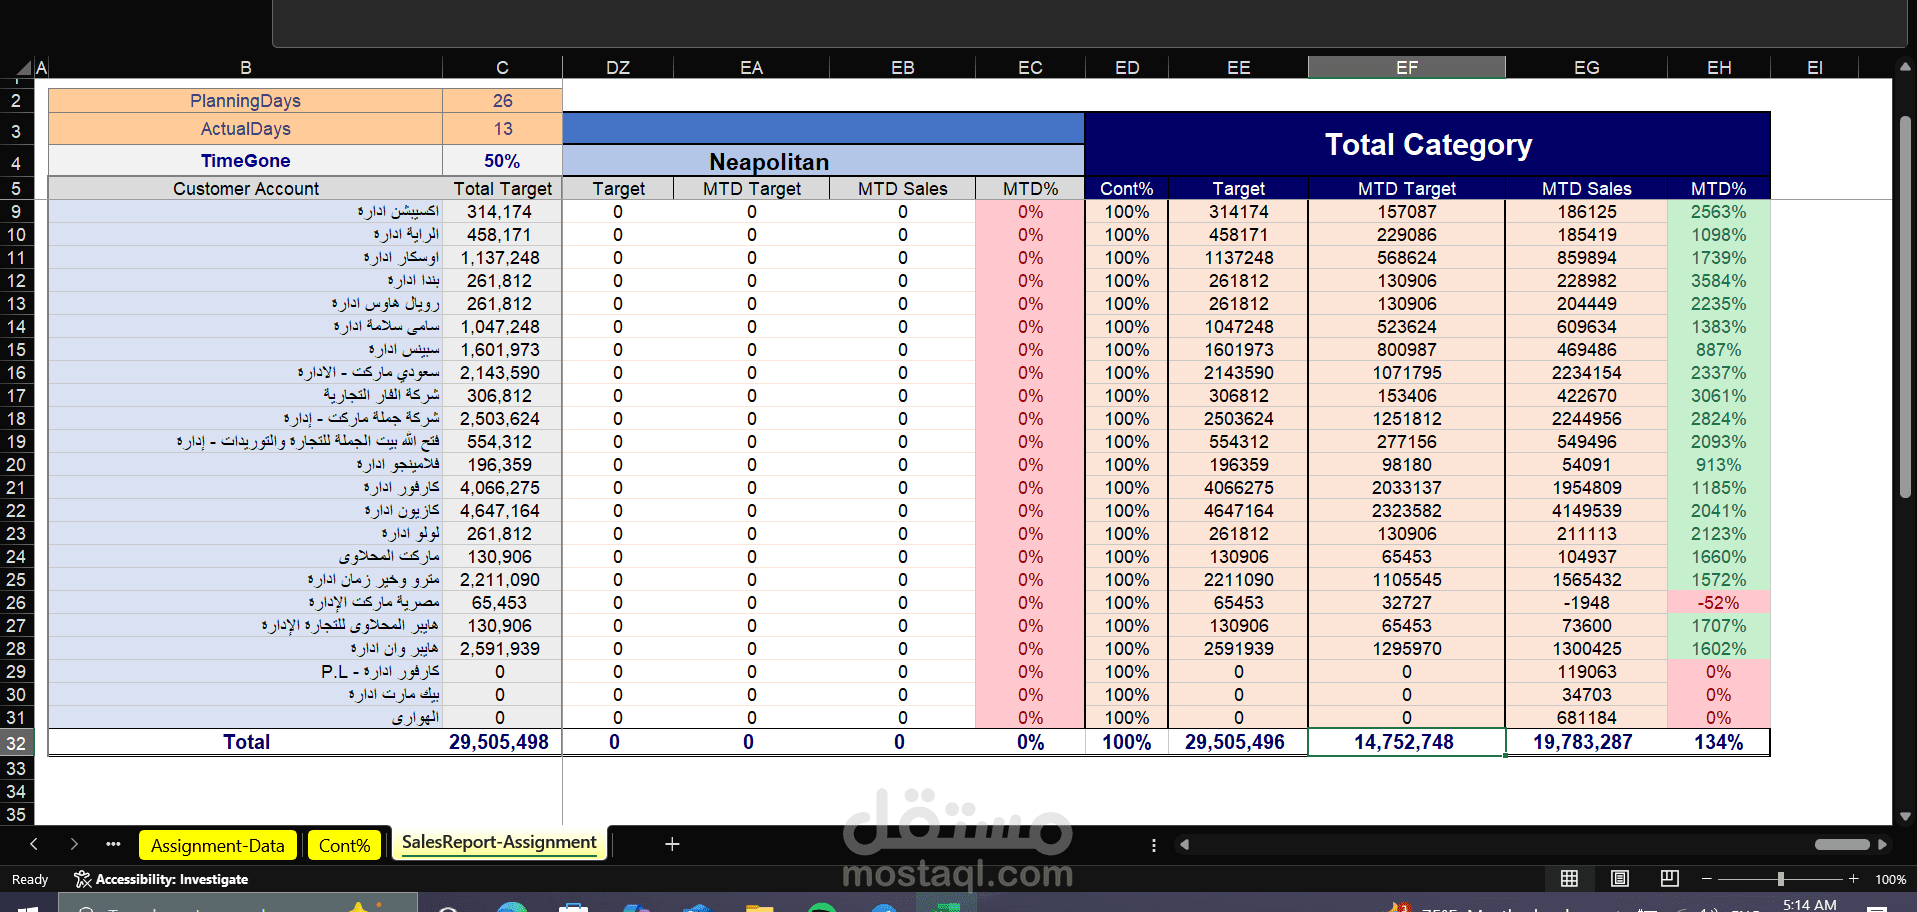Click the Select All corner triangle
The width and height of the screenshot is (1917, 912).
pos(24,69)
